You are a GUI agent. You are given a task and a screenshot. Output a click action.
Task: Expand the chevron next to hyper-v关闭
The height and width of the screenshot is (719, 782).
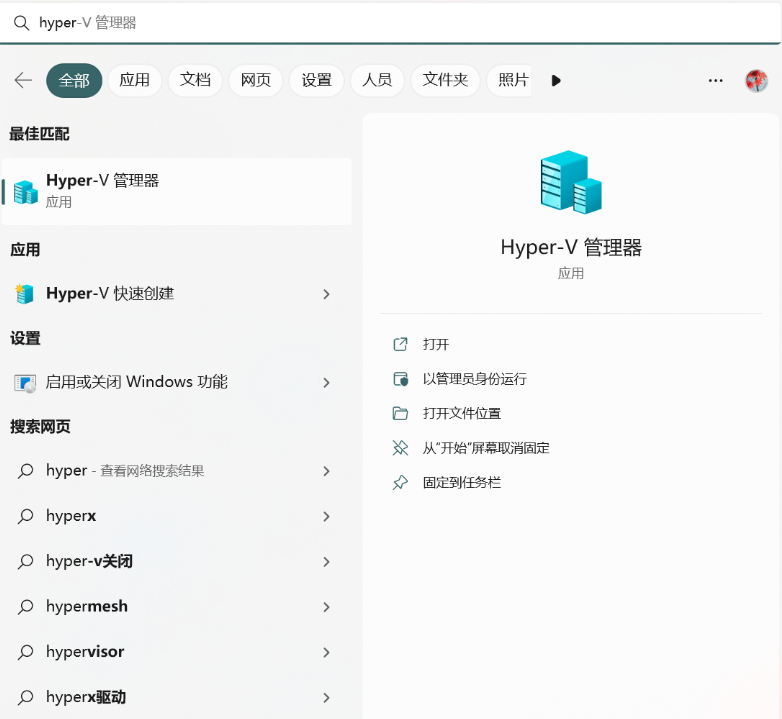pyautogui.click(x=326, y=562)
